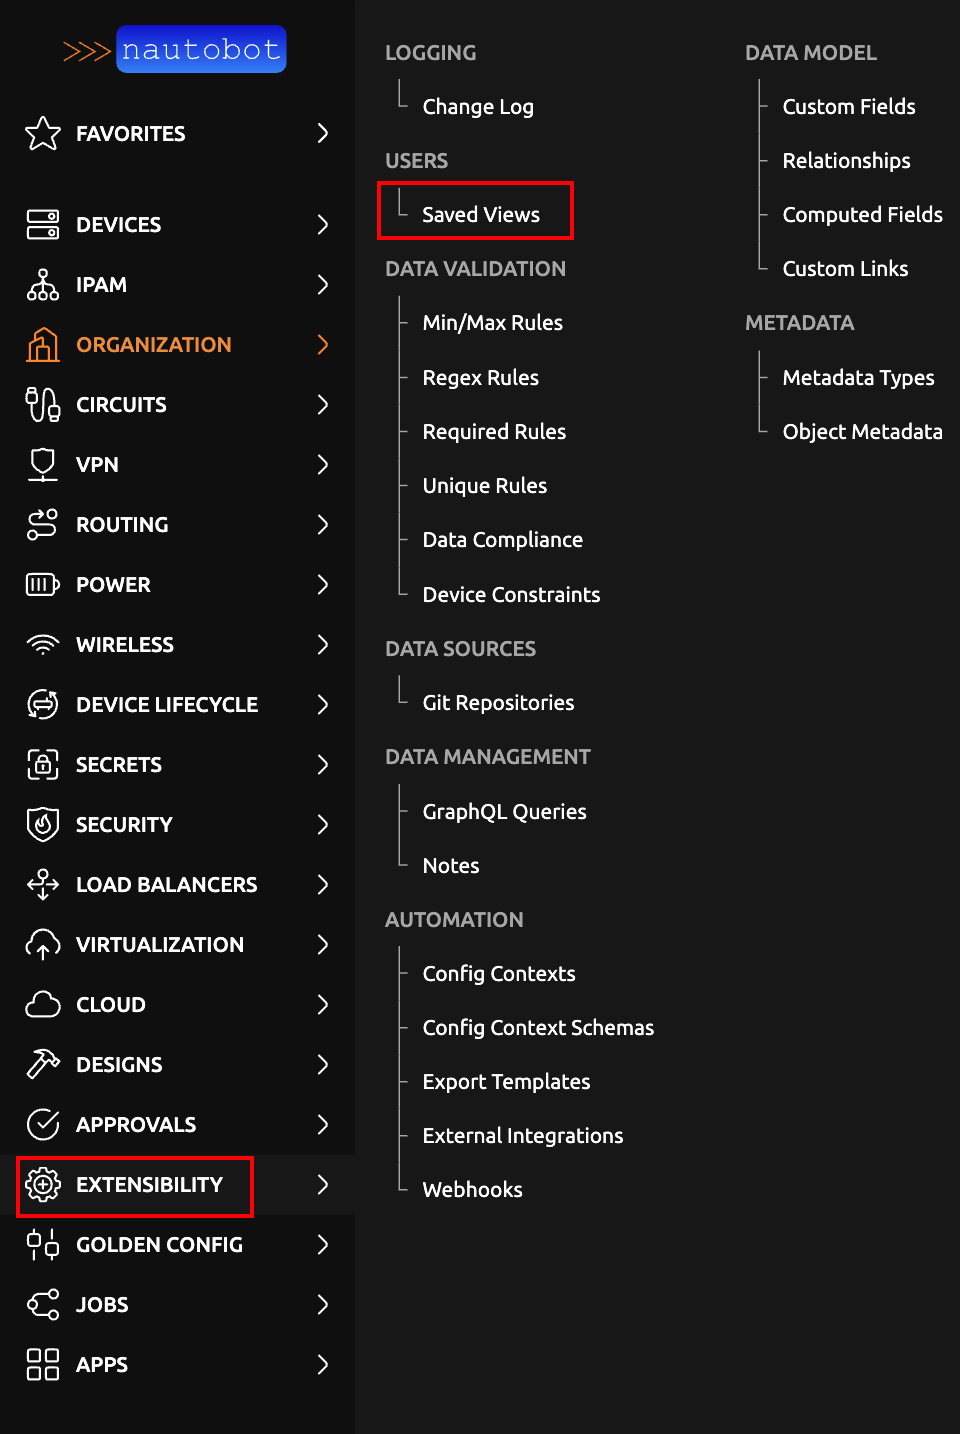
Task: Expand the Jobs section arrow
Action: coord(322,1304)
